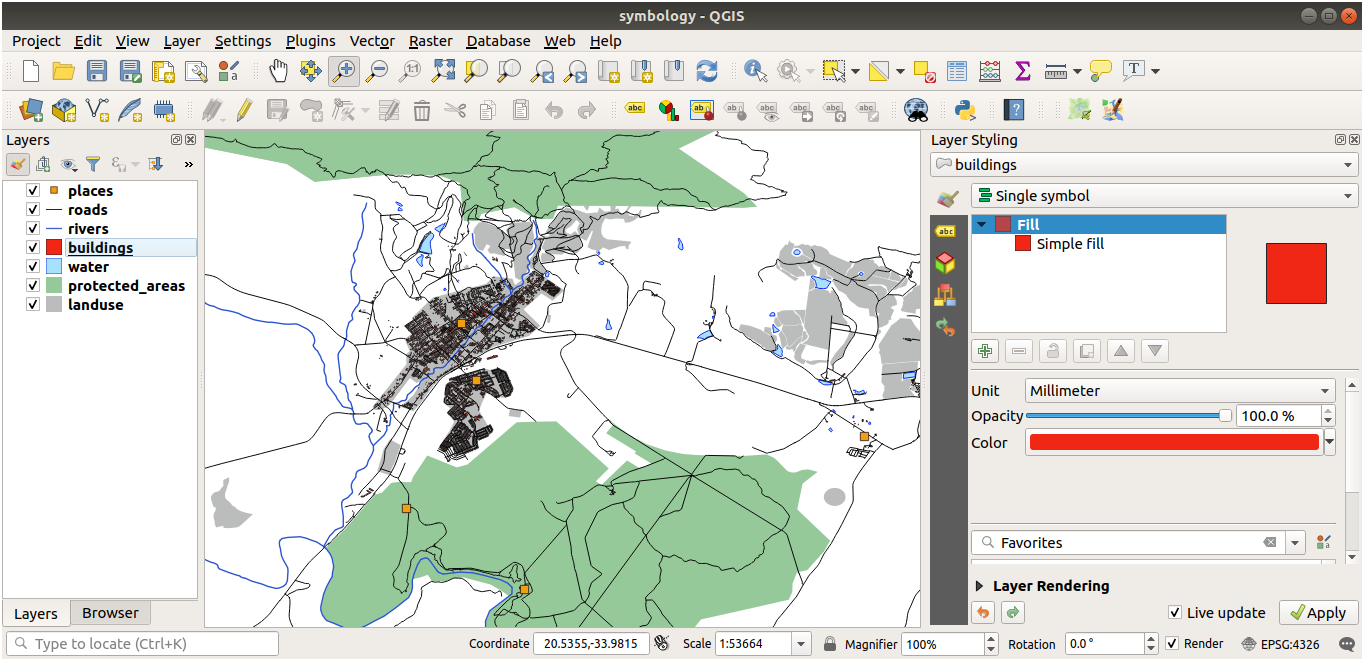Image resolution: width=1364 pixels, height=661 pixels.
Task: Click the green add symbol layer button
Action: pos(985,351)
